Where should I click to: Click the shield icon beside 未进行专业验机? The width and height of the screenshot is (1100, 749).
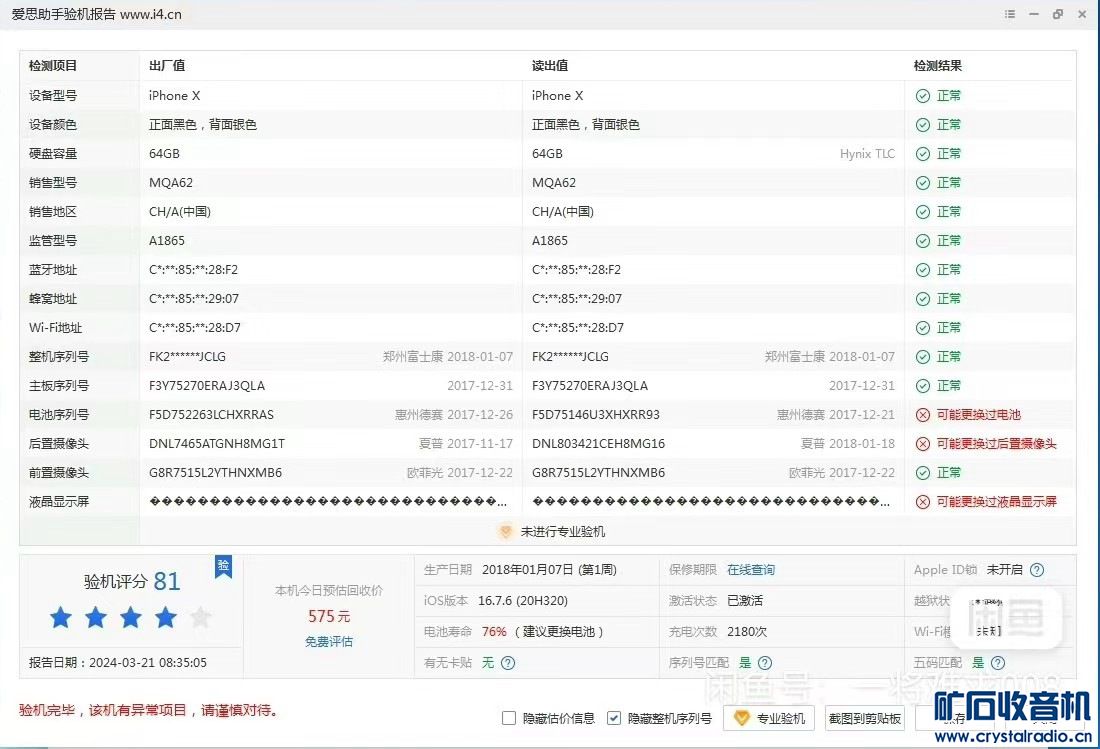pos(504,532)
